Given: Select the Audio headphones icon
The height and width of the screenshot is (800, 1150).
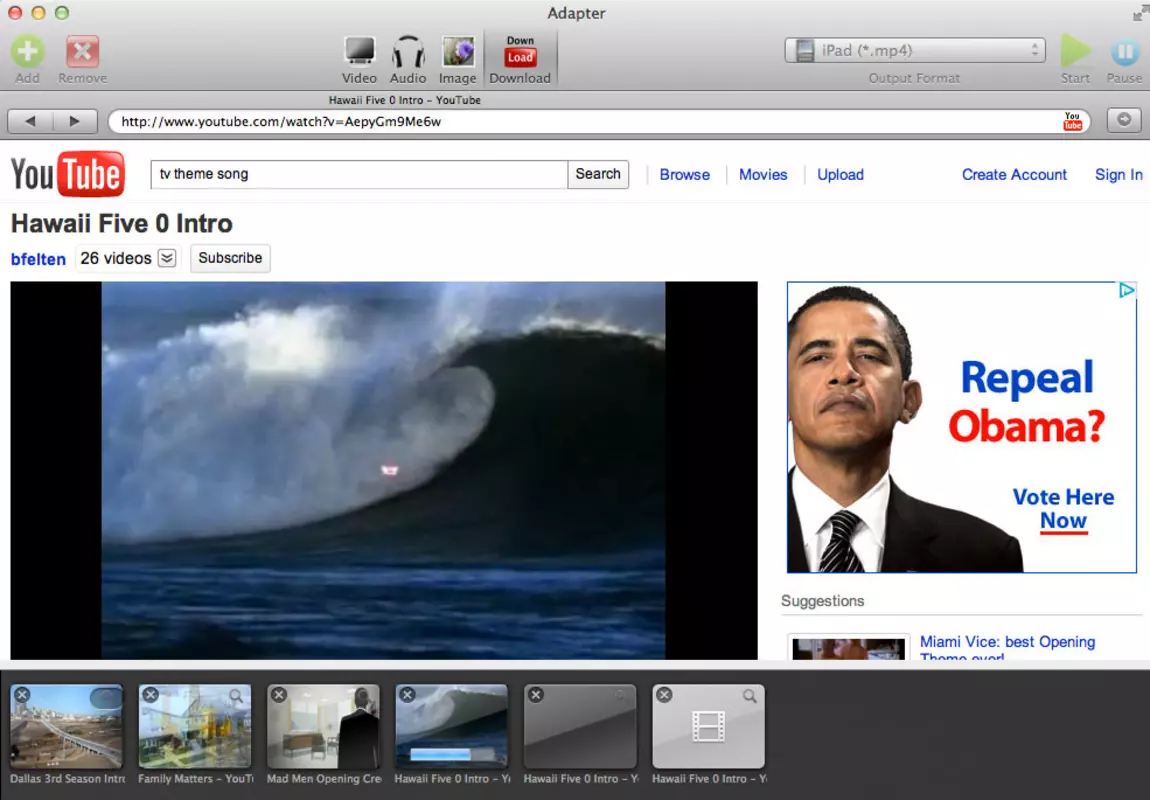Looking at the screenshot, I should click(408, 51).
